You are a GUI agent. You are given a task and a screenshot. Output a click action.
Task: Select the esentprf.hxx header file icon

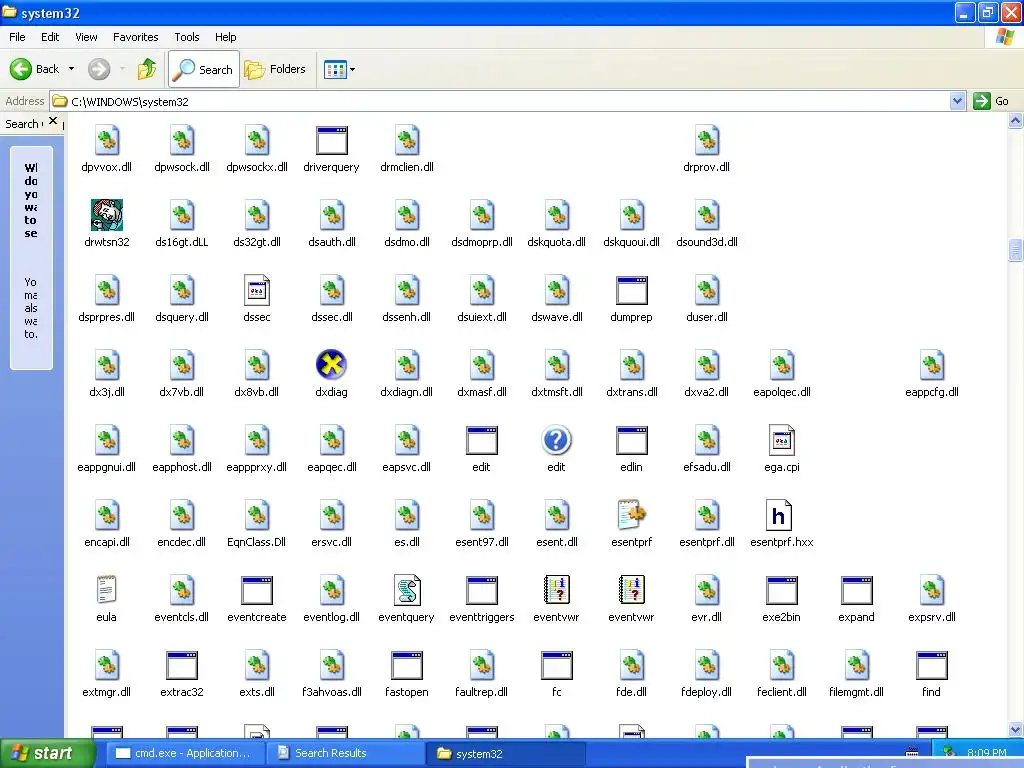tap(778, 515)
